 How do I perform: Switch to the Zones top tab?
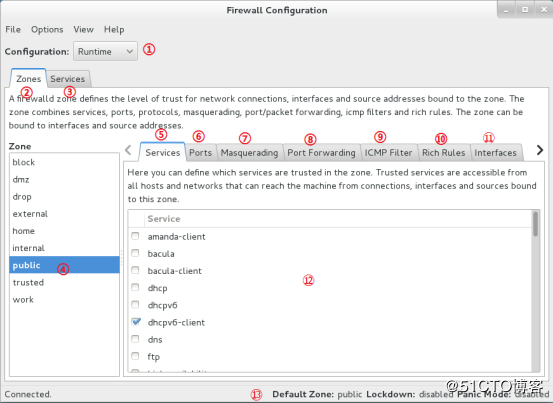coord(29,79)
